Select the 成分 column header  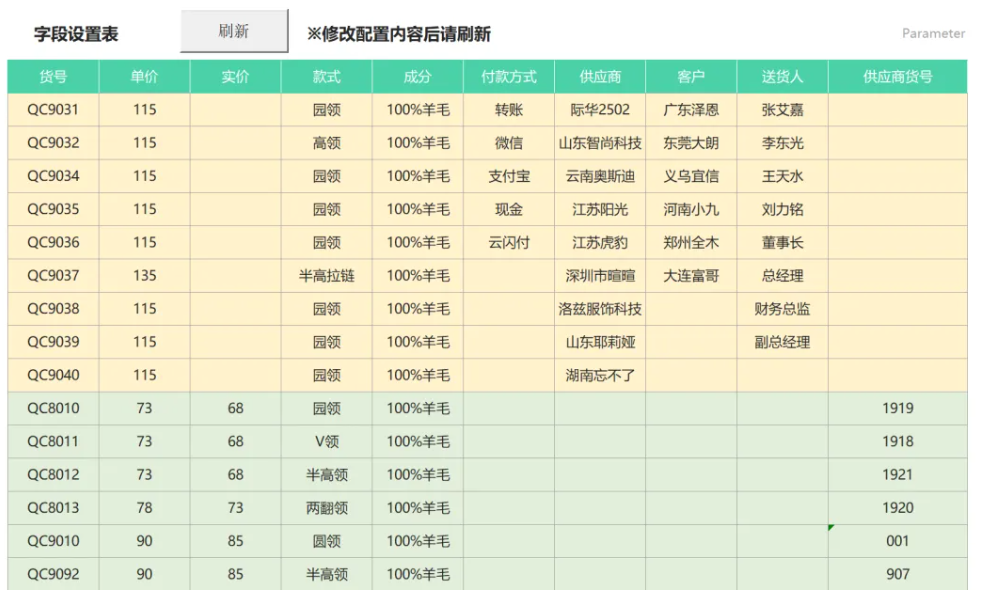pos(418,77)
